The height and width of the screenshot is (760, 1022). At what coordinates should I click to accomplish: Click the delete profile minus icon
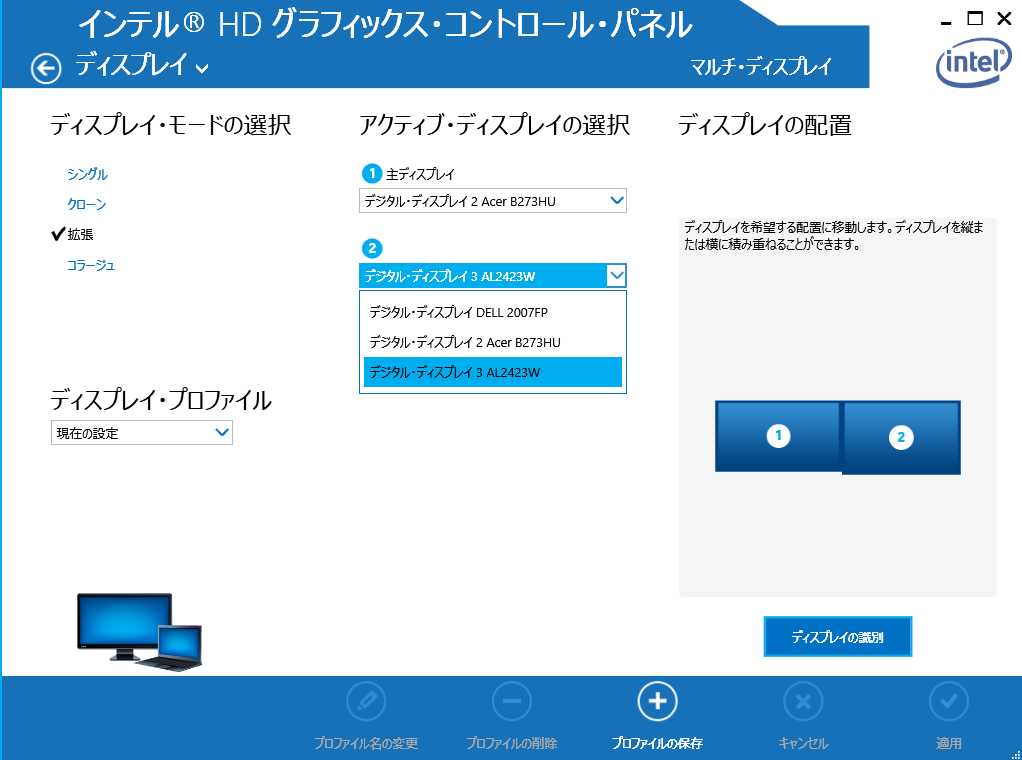[511, 701]
